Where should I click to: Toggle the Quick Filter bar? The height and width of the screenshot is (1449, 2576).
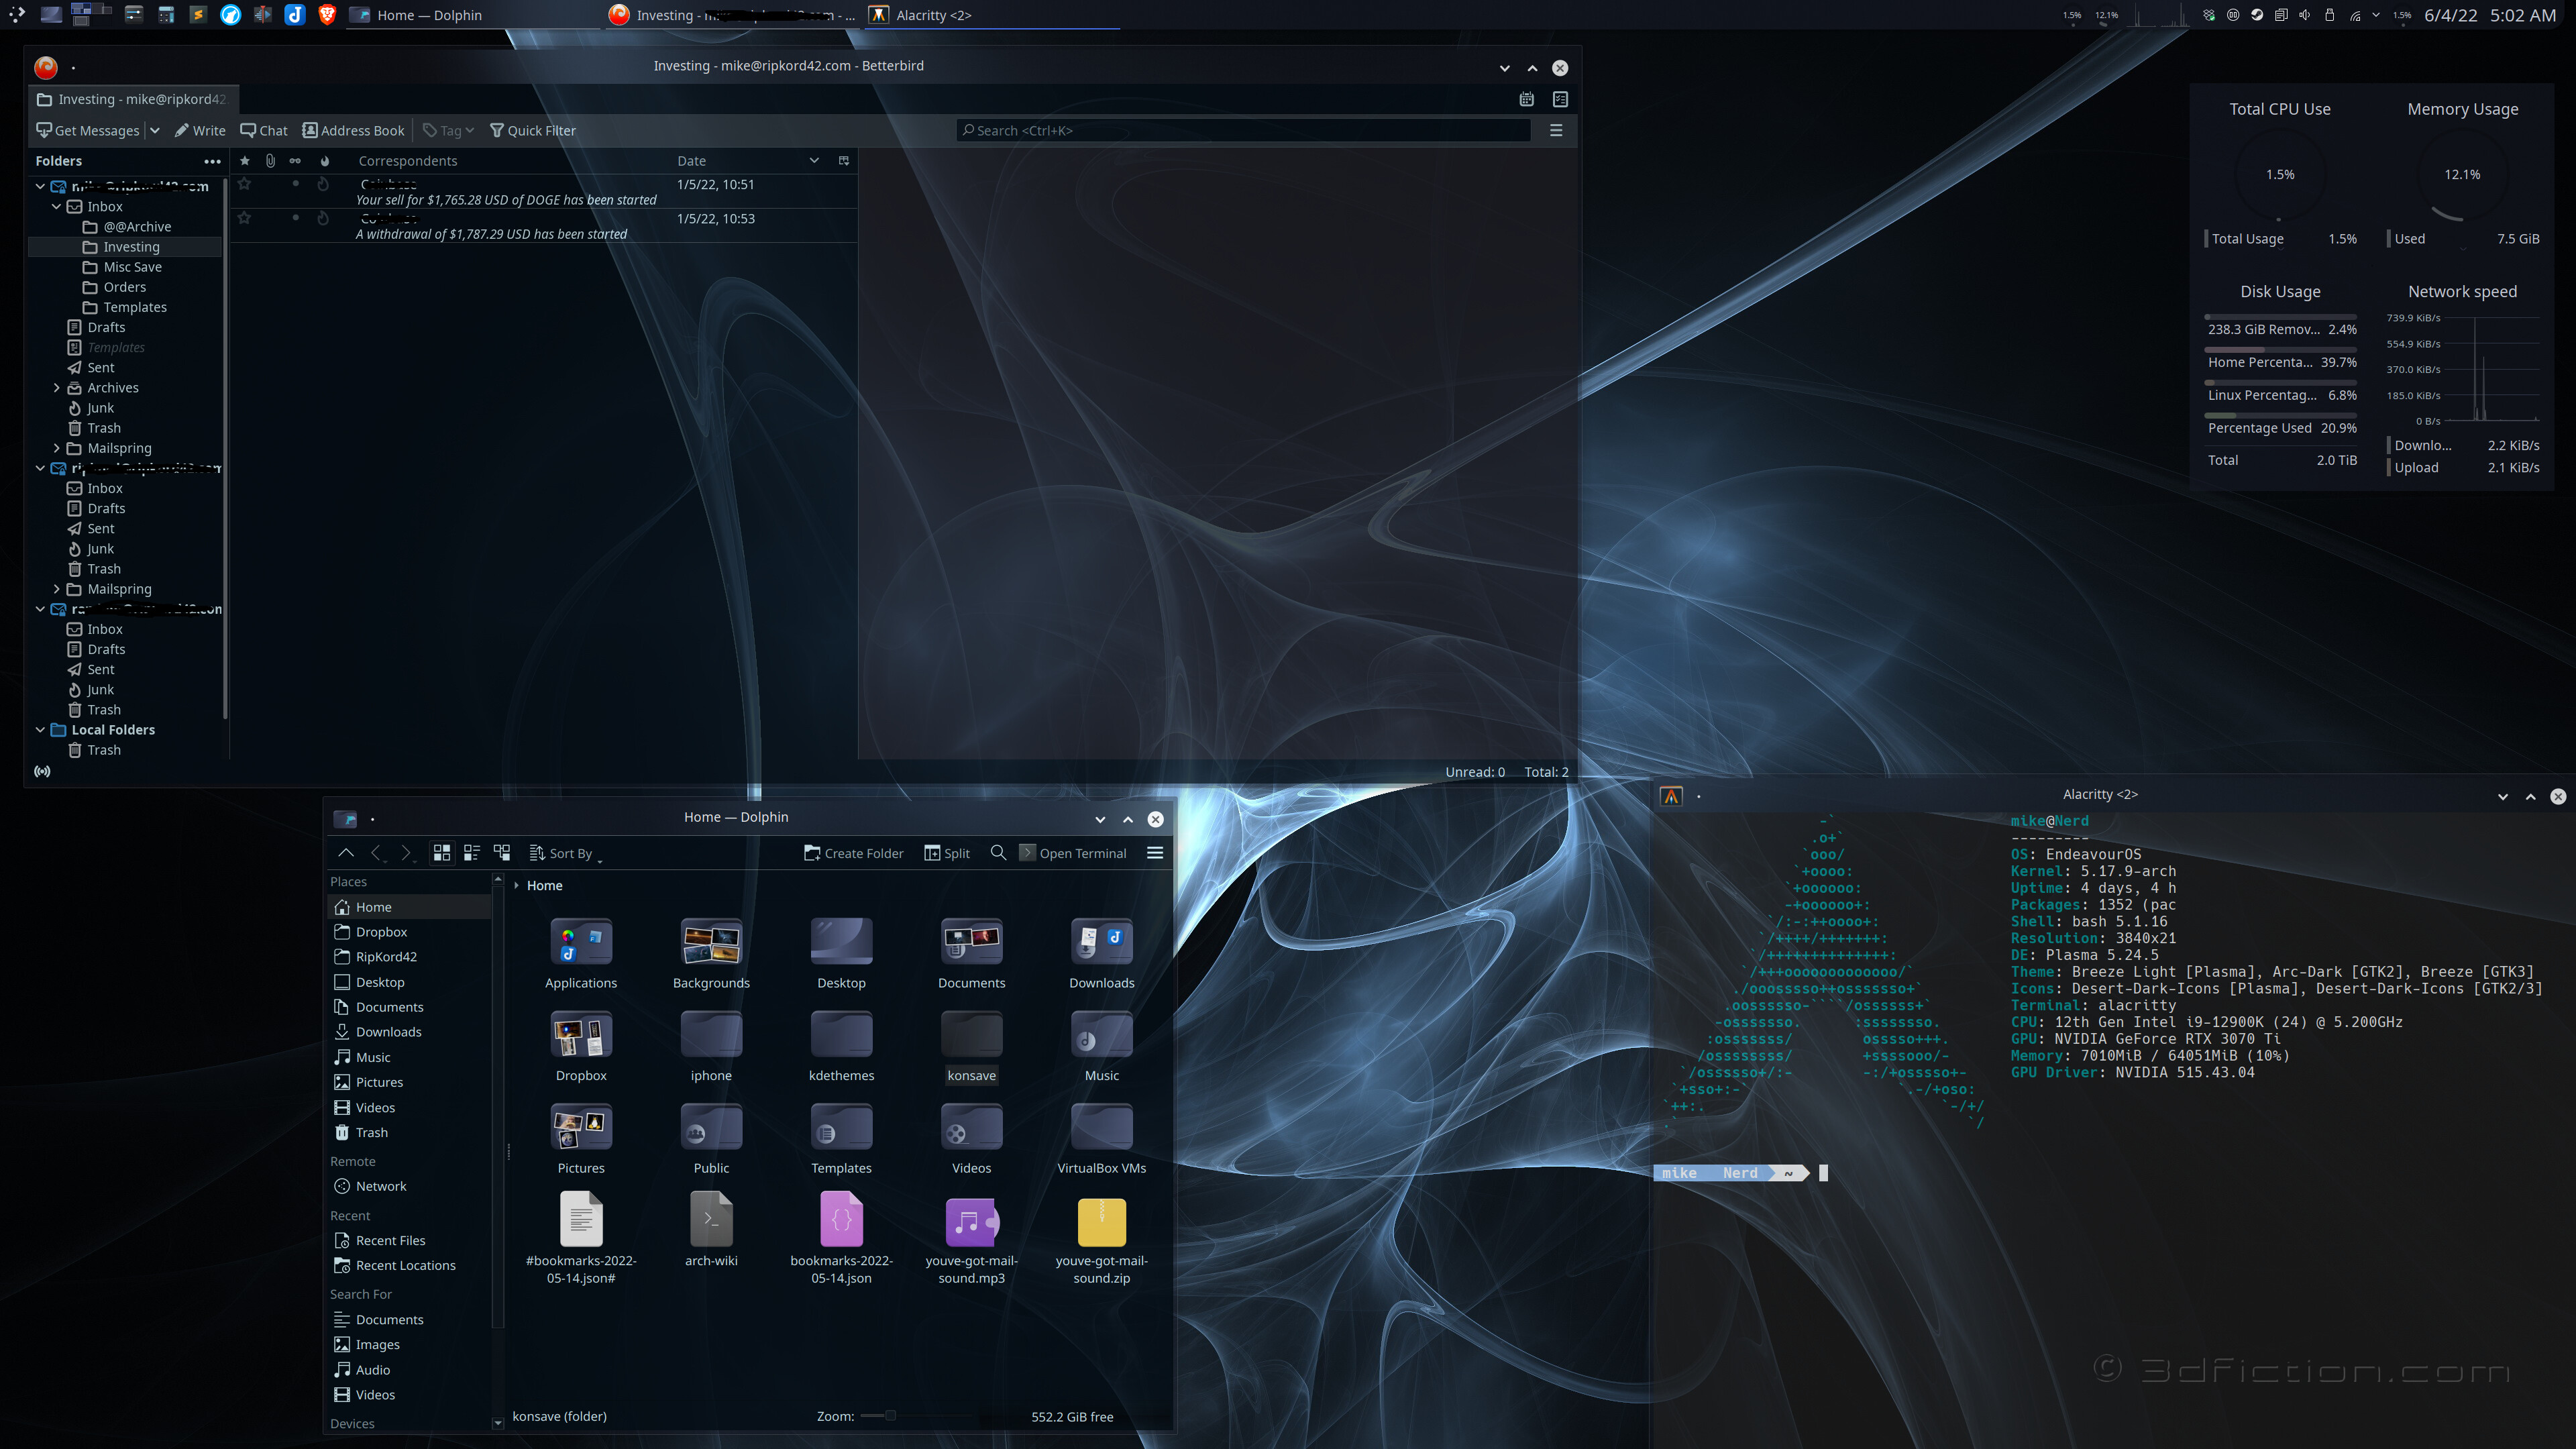532,130
